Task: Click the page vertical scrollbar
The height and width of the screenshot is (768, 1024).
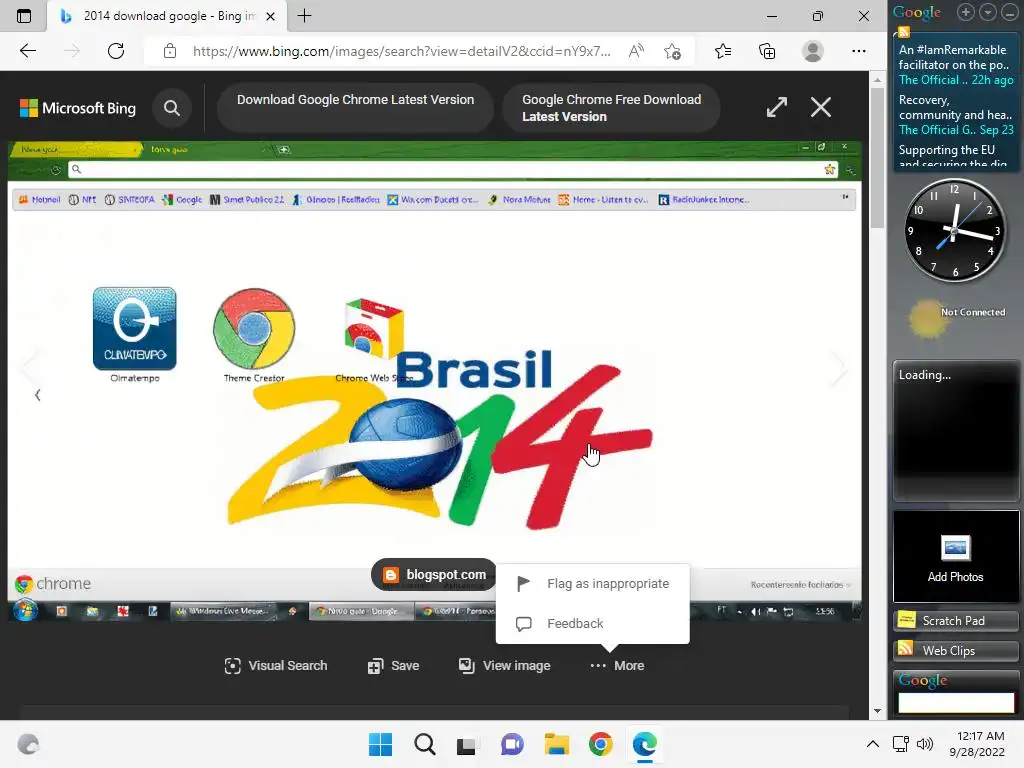Action: tap(877, 157)
